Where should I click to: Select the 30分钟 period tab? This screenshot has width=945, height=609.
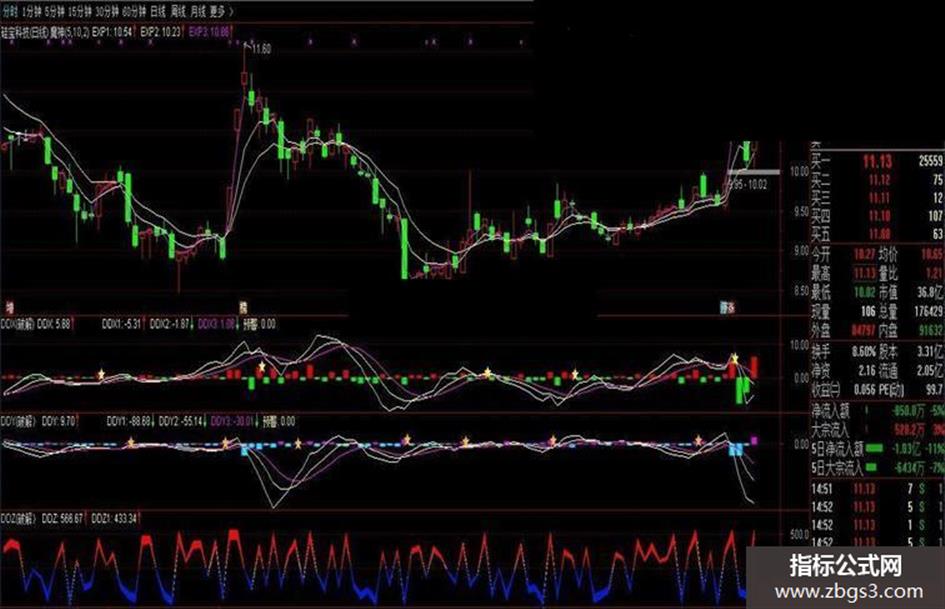tap(107, 11)
